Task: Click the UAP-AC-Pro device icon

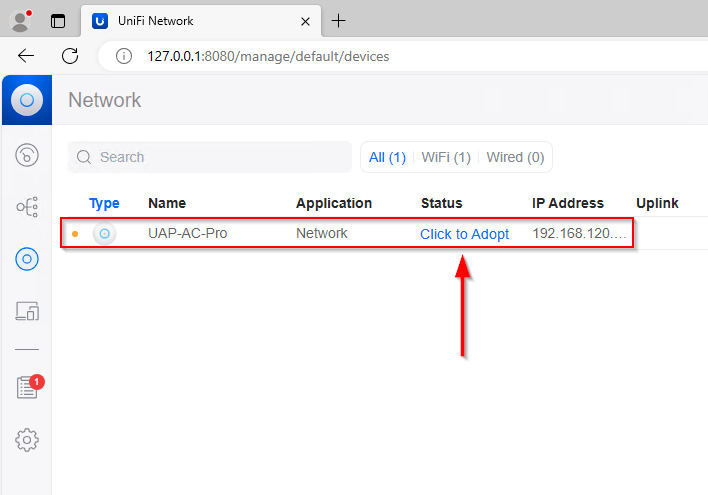Action: pyautogui.click(x=104, y=234)
